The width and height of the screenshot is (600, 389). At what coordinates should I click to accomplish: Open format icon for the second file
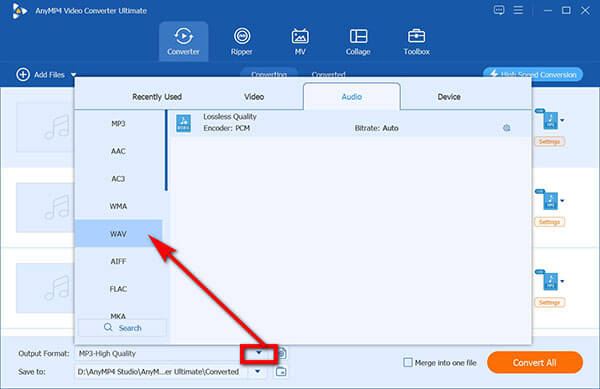550,200
